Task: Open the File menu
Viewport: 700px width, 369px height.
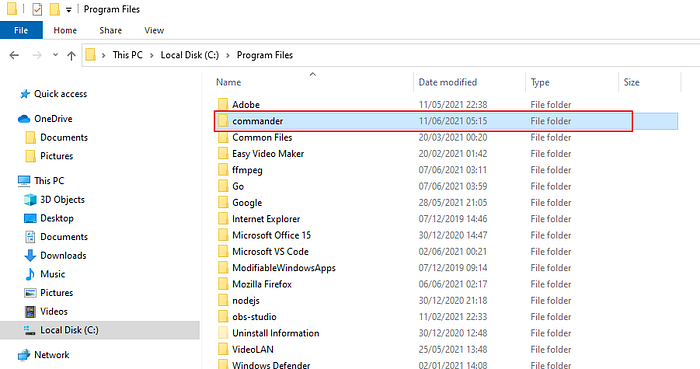Action: click(21, 30)
